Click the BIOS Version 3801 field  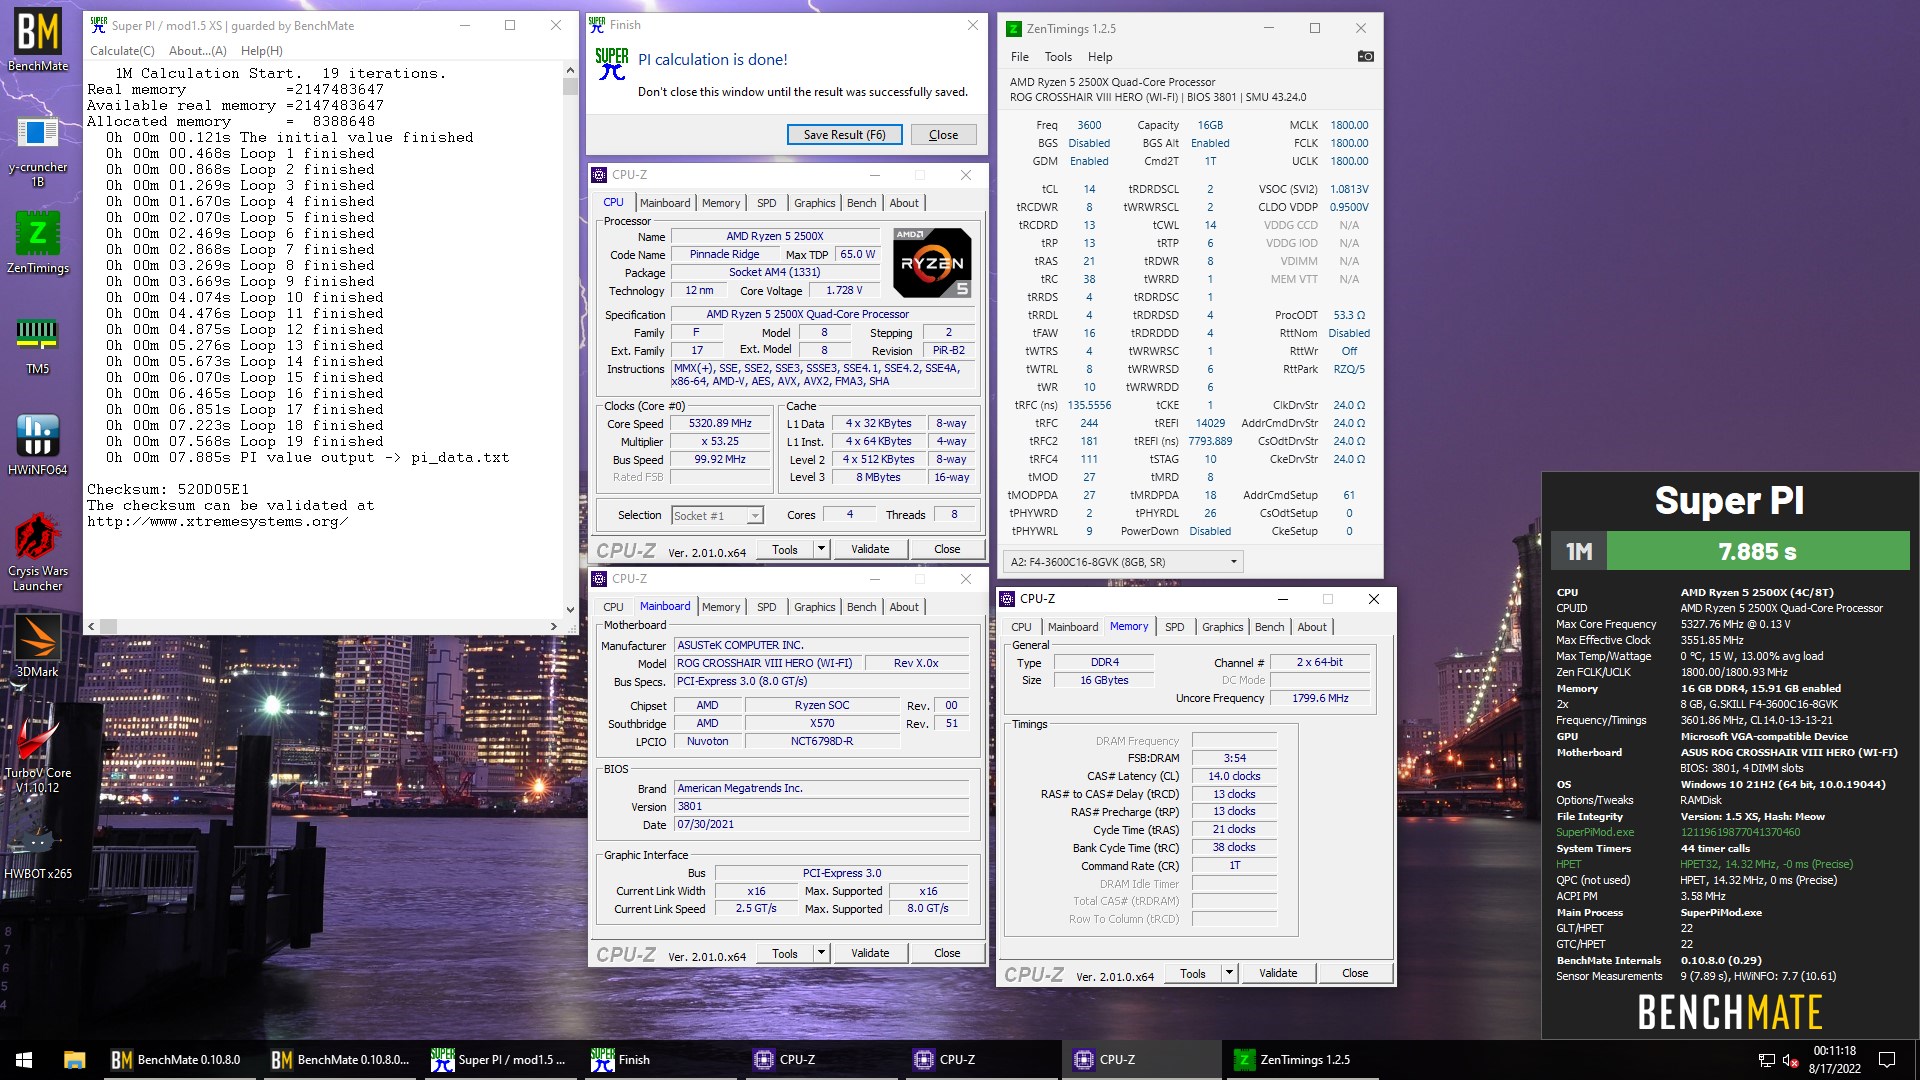(821, 806)
